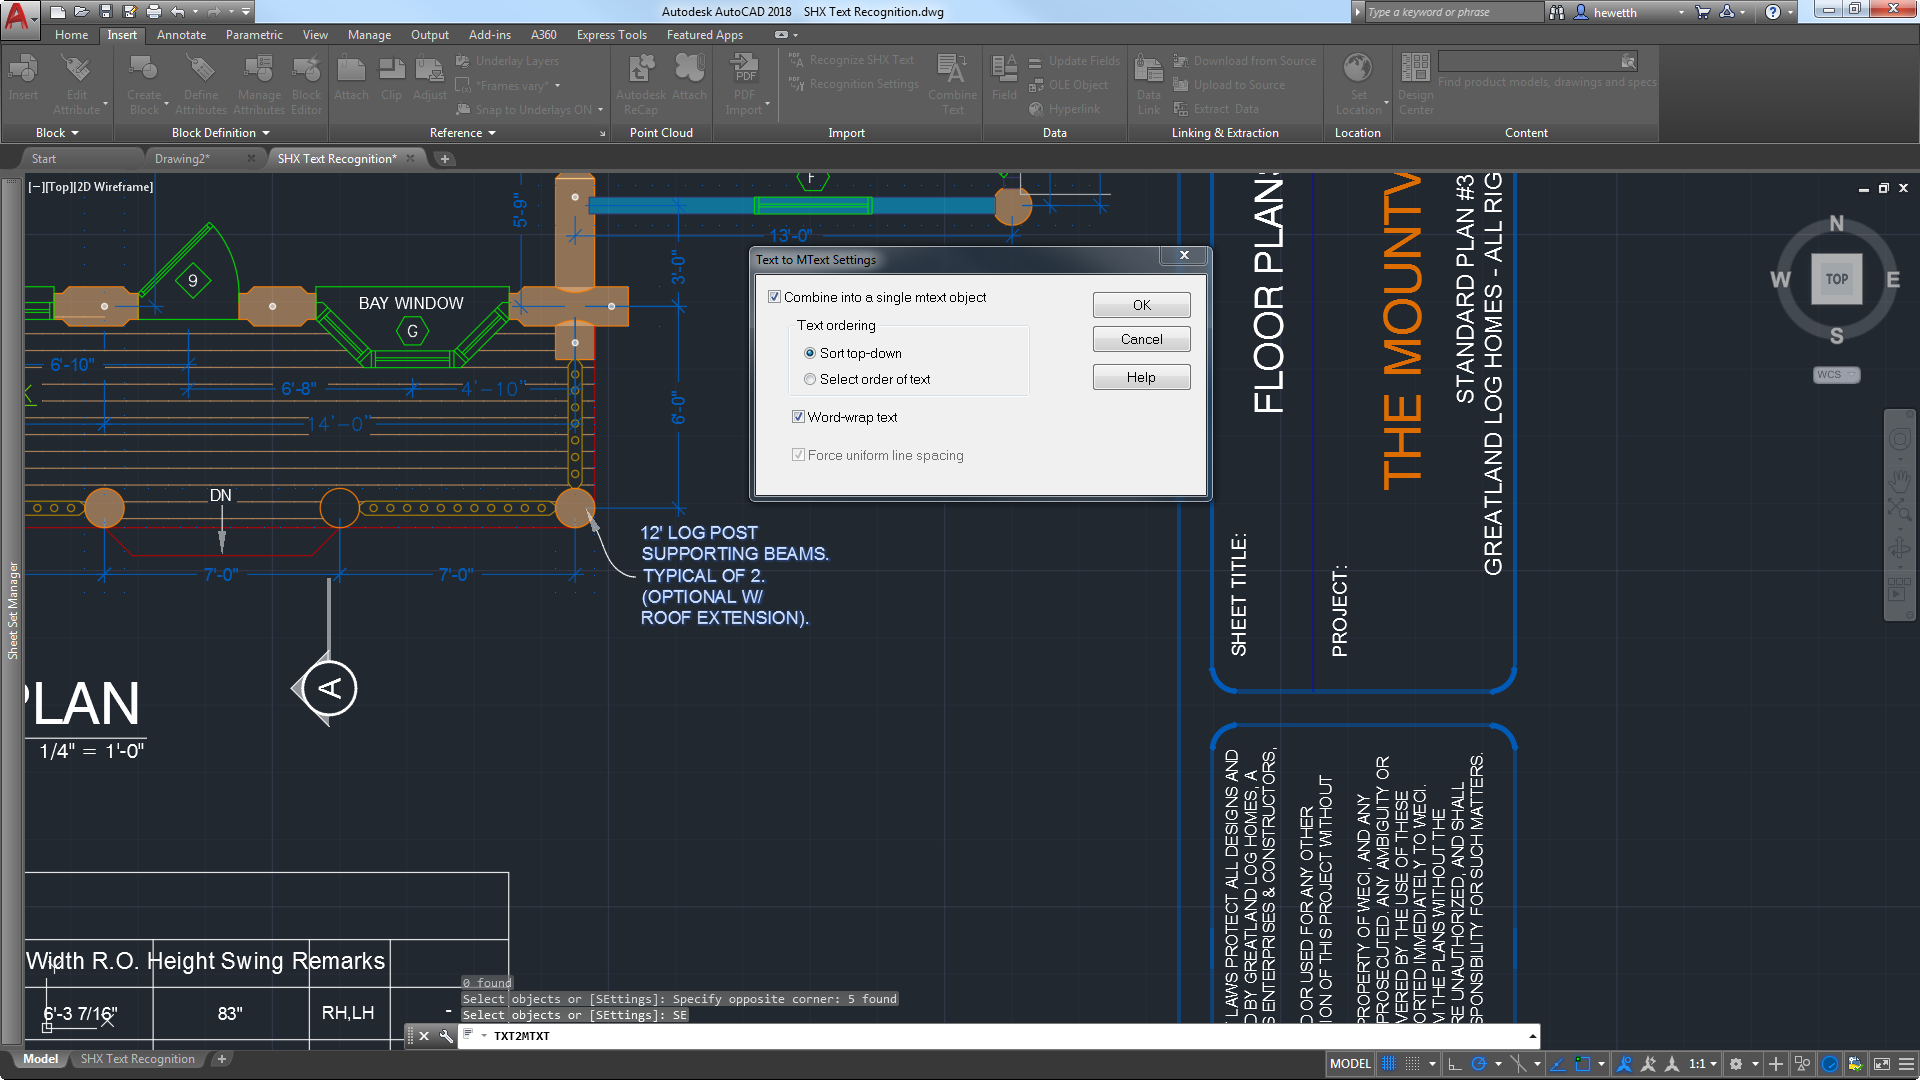Click the PDF Import icon
This screenshot has width=1920, height=1080.
coord(745,70)
